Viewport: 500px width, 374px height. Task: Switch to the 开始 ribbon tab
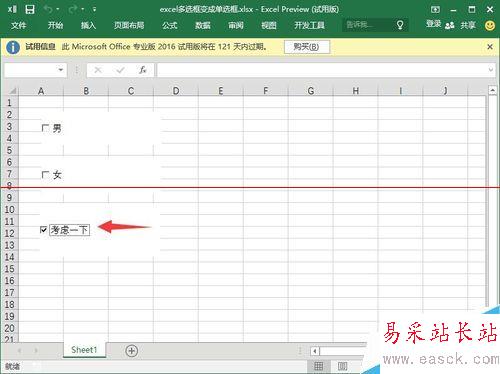pos(55,25)
